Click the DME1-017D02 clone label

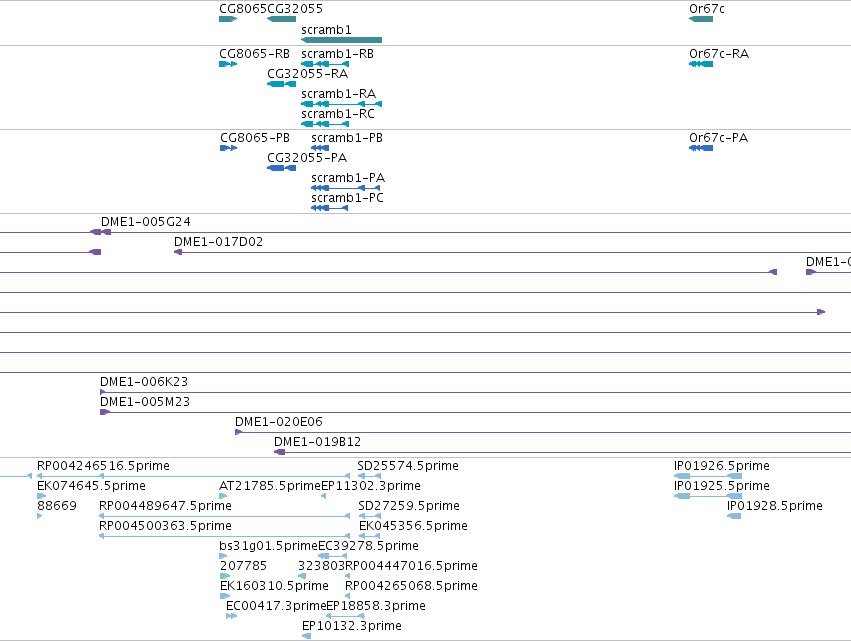(x=218, y=242)
